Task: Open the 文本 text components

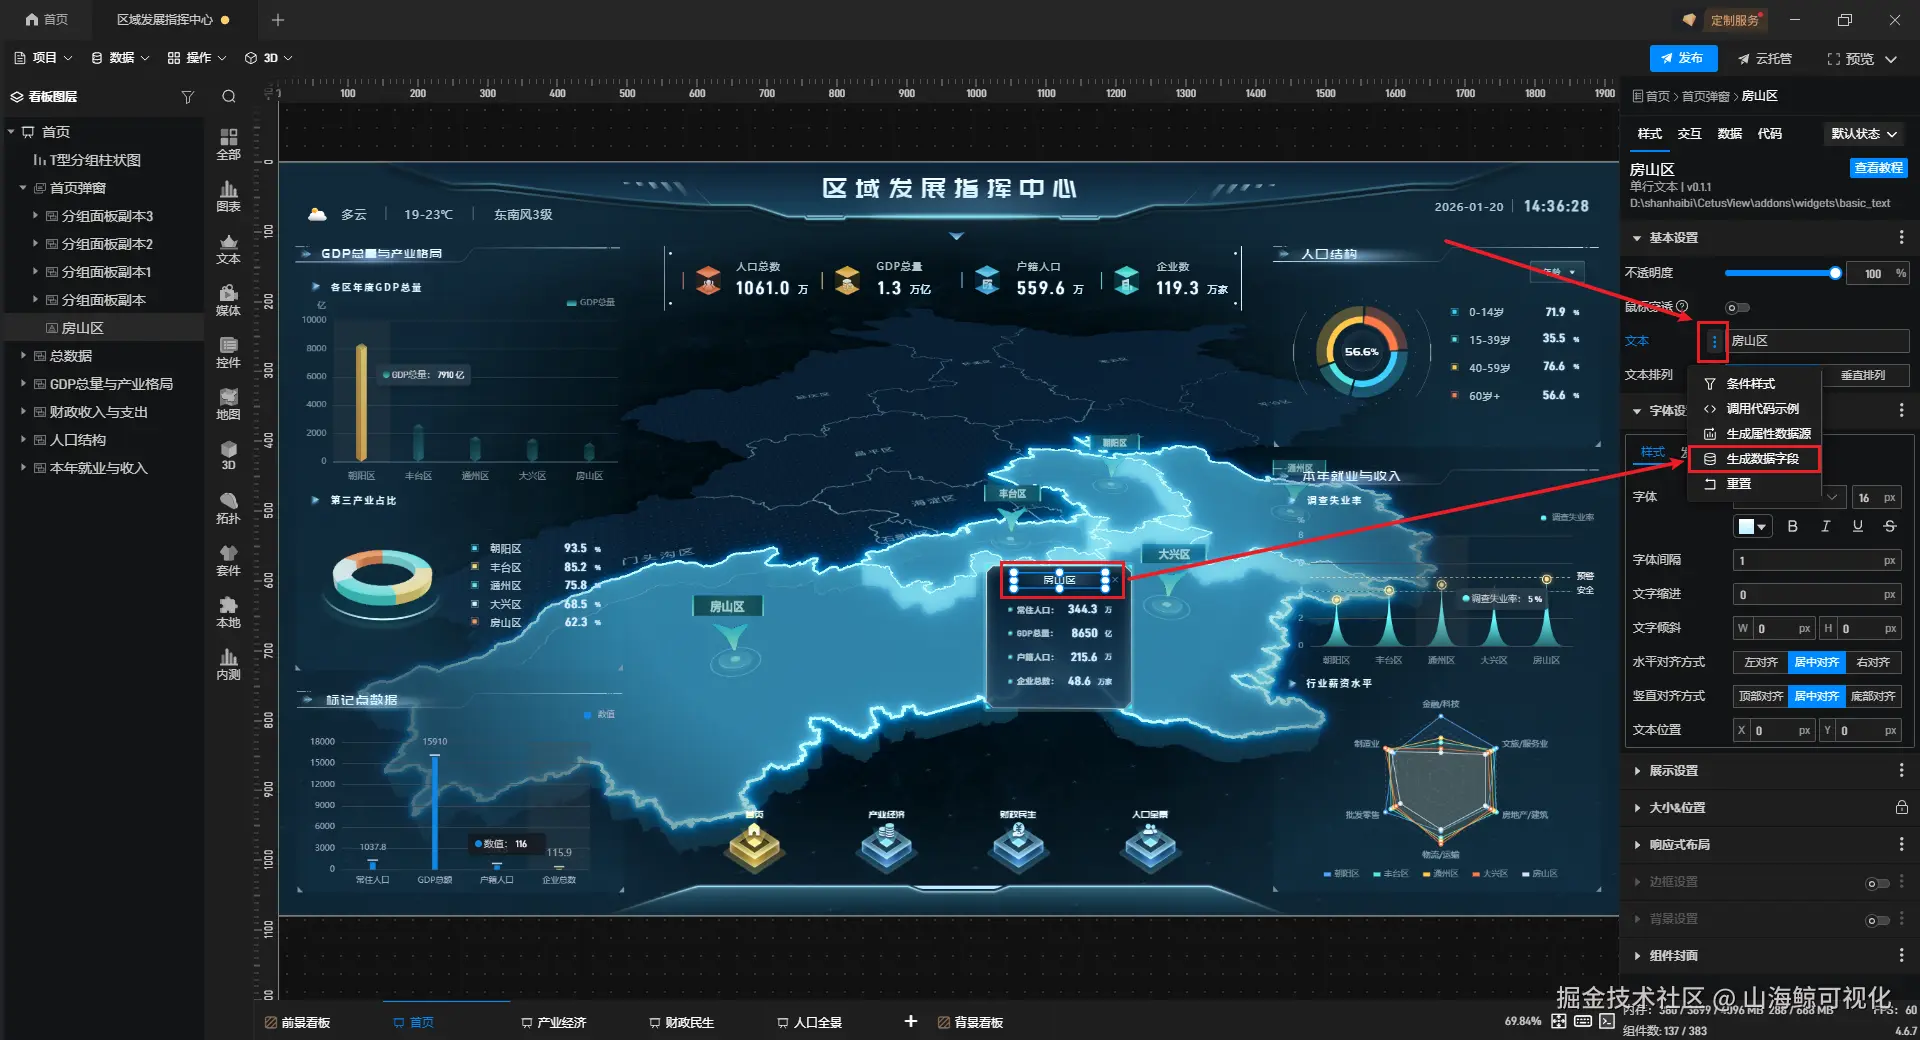Action: [229, 247]
